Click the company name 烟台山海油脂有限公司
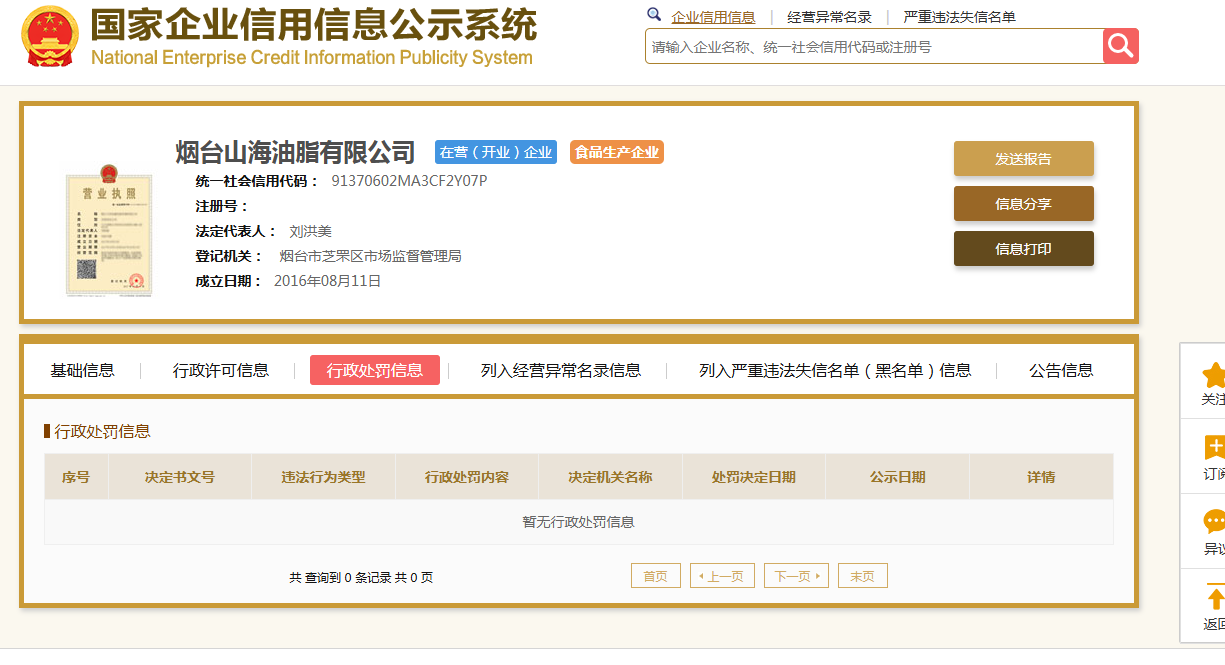Viewport: 1225px width, 665px height. (295, 152)
